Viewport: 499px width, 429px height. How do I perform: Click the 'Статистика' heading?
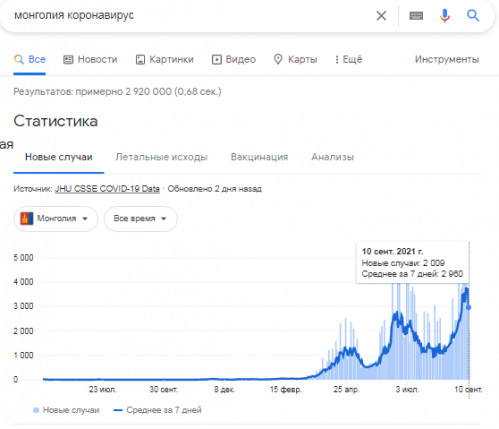tap(55, 121)
